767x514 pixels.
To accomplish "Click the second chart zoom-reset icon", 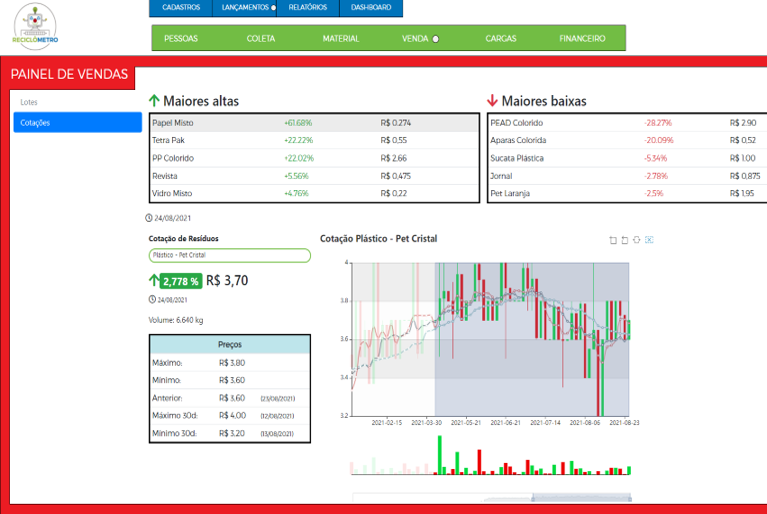I will [624, 240].
